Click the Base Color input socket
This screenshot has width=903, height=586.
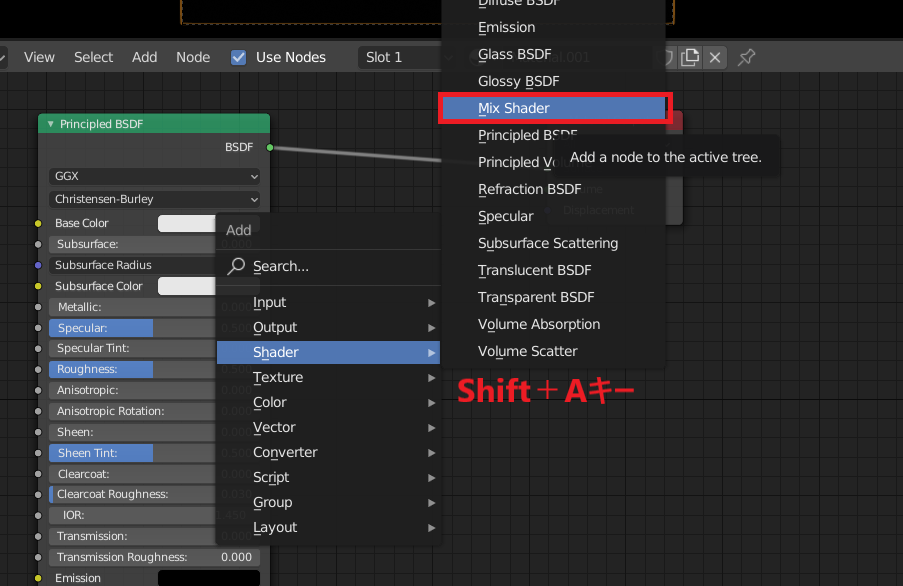(38, 223)
